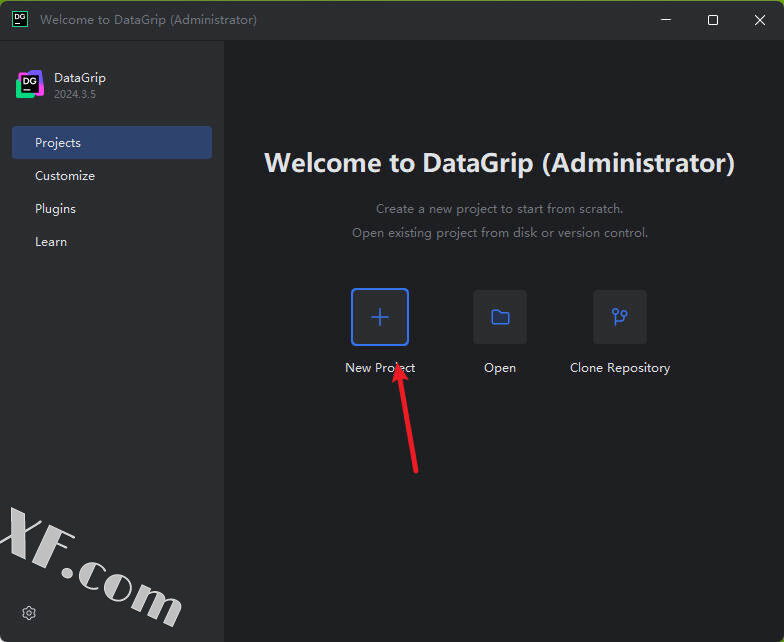Click the Welcome to DataGrip heading
The width and height of the screenshot is (784, 642).
[x=500, y=163]
